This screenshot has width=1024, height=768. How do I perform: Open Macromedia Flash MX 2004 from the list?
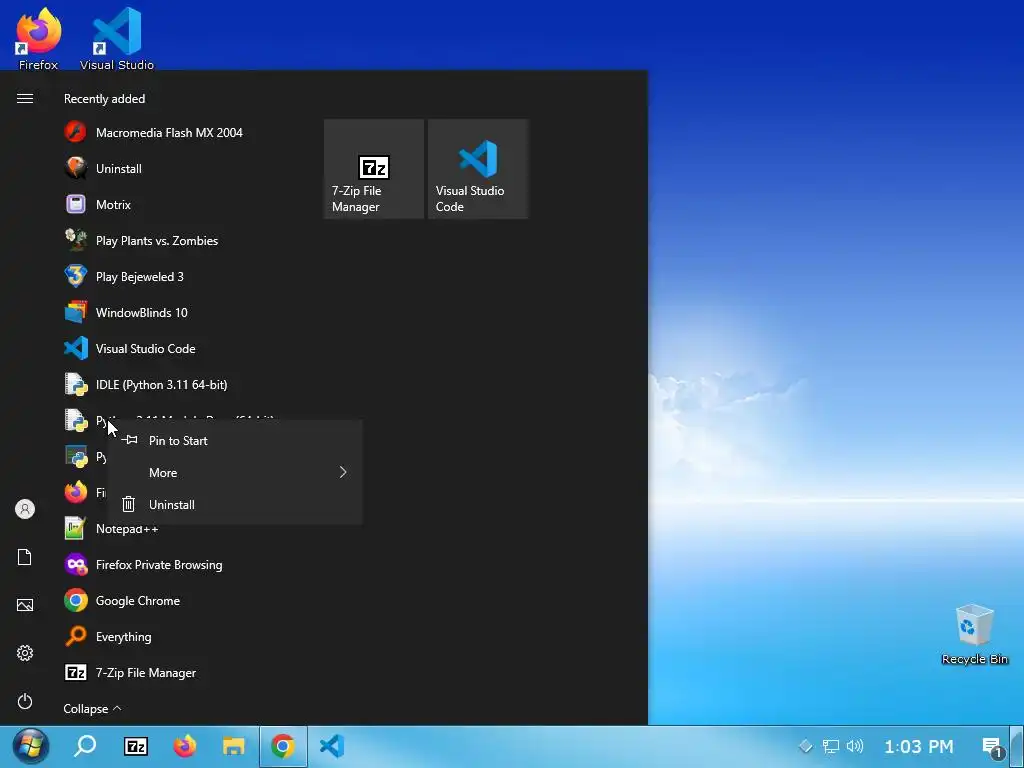153,133
